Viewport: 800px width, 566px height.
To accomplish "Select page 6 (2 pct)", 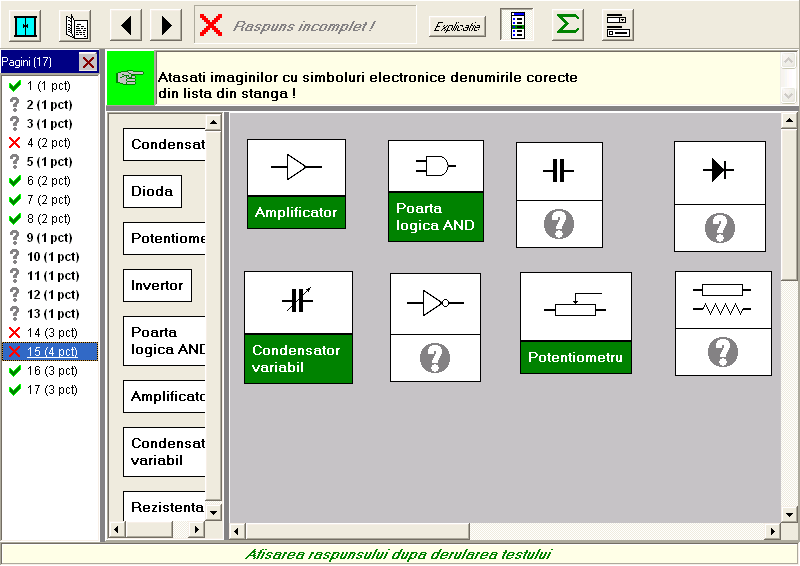I will [x=48, y=181].
